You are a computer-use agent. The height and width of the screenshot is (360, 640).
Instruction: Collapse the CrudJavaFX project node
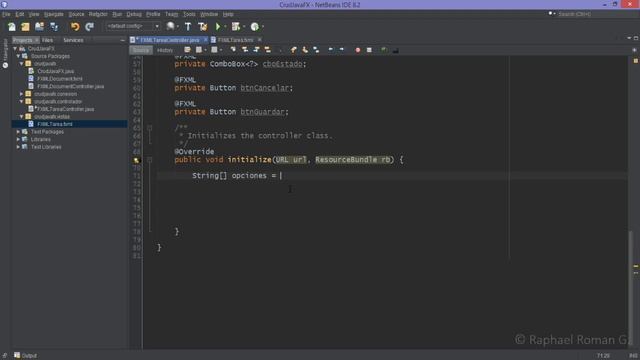click(15, 49)
